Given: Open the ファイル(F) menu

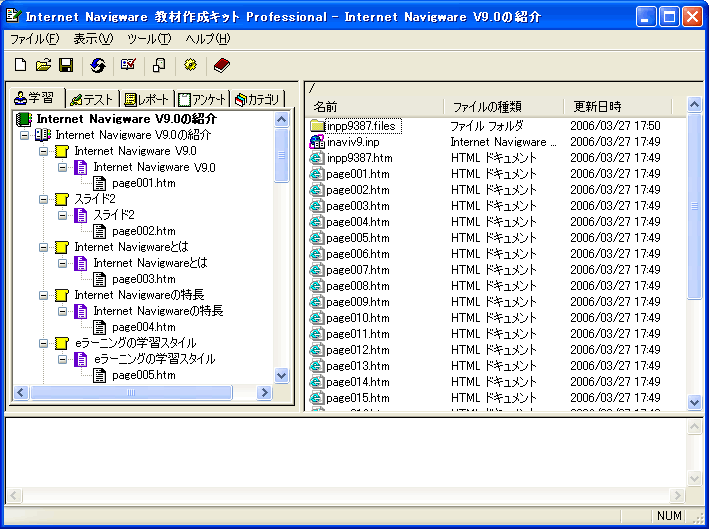Looking at the screenshot, I should click(35, 39).
